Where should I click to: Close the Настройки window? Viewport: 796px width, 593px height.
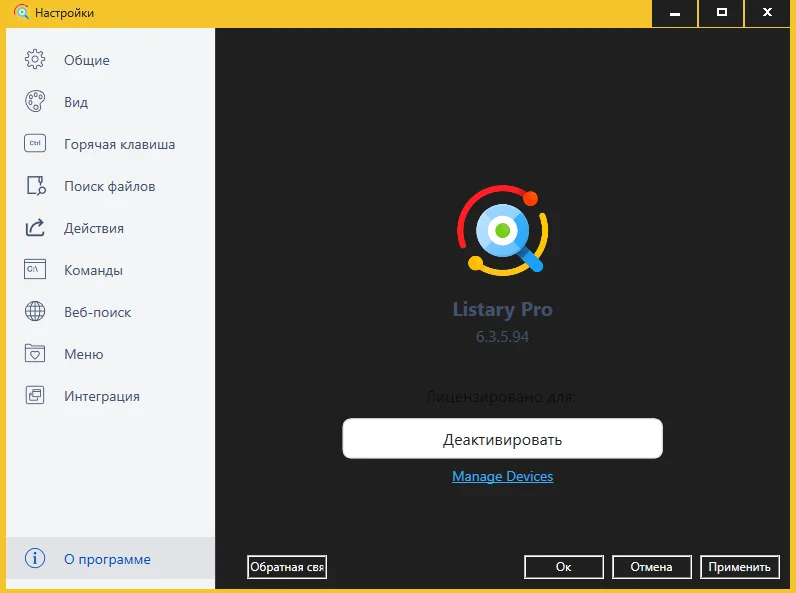tap(768, 13)
